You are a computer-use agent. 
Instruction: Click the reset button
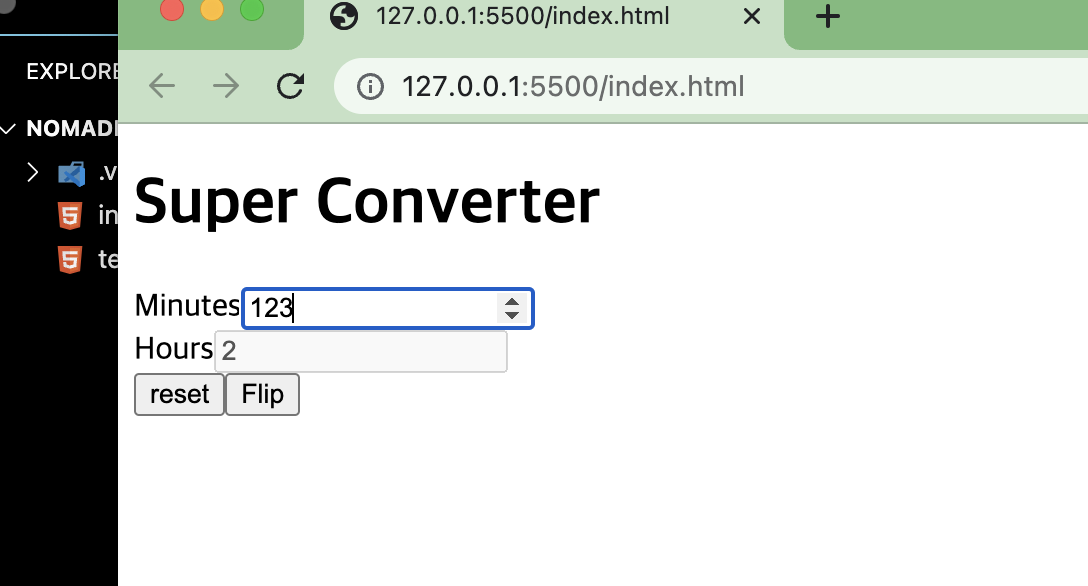coord(179,395)
